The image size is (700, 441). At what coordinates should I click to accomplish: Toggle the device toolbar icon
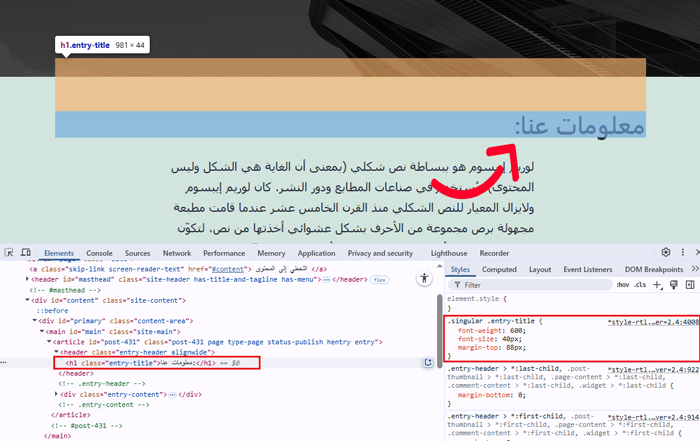pos(26,253)
